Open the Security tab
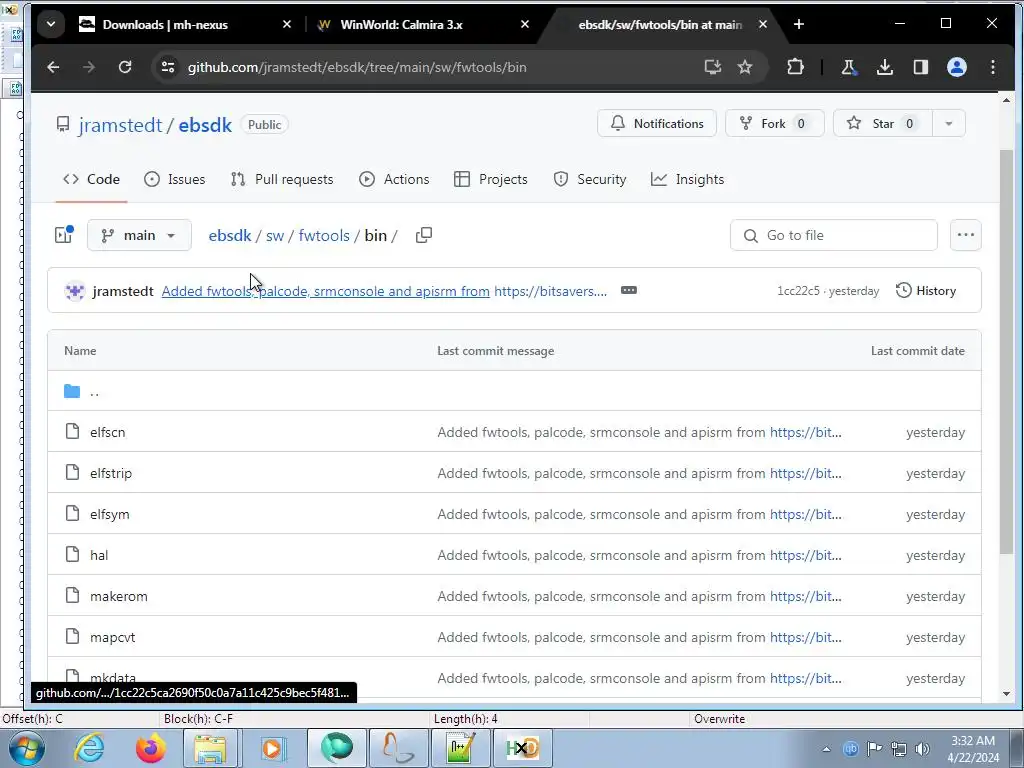 click(x=590, y=179)
